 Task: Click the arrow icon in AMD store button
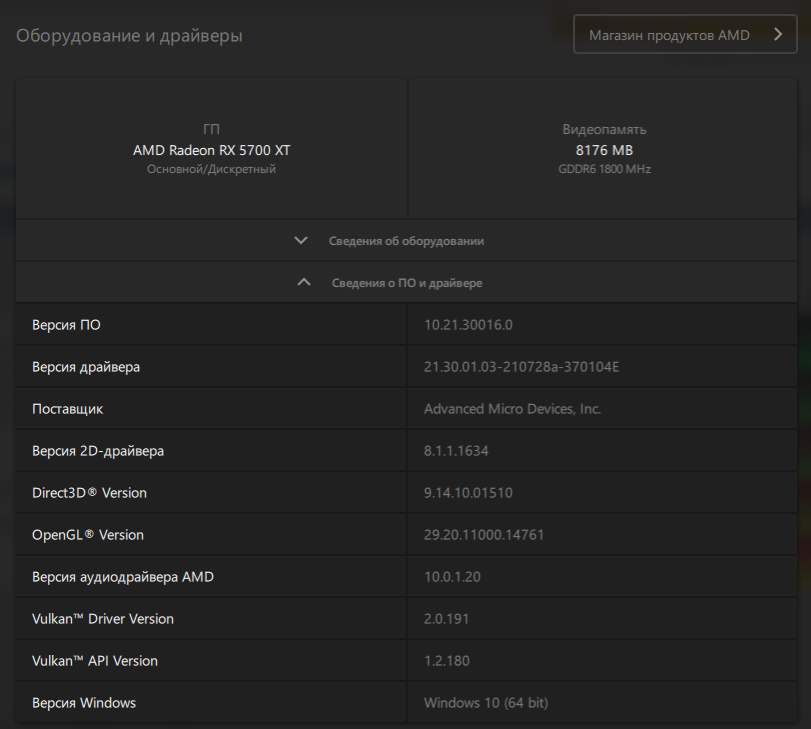coord(779,34)
